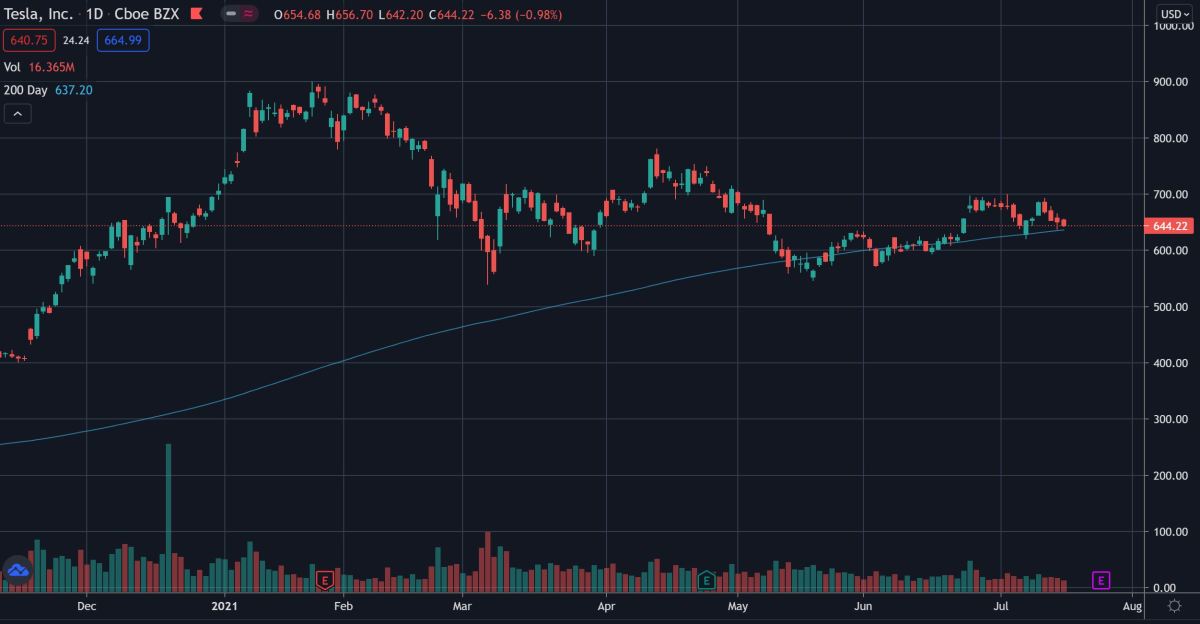The width and height of the screenshot is (1200, 624).
Task: Click the Jul label on time axis
Action: pyautogui.click(x=1001, y=606)
